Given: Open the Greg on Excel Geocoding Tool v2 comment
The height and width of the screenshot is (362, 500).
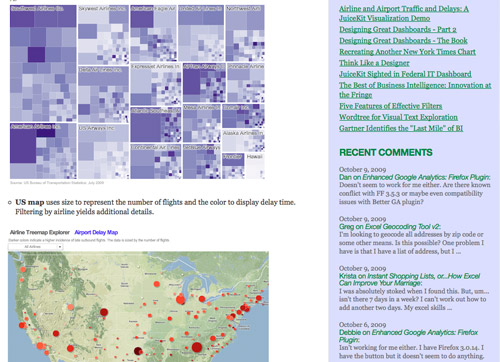Looking at the screenshot, I should tap(390, 227).
